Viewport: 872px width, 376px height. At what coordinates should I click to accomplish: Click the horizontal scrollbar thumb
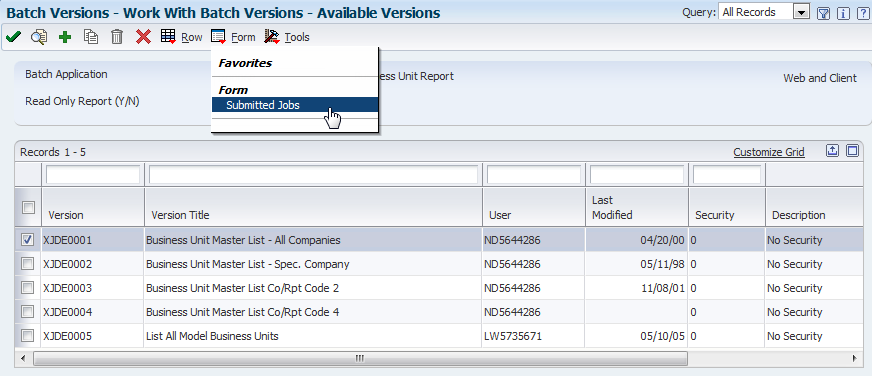[360, 358]
